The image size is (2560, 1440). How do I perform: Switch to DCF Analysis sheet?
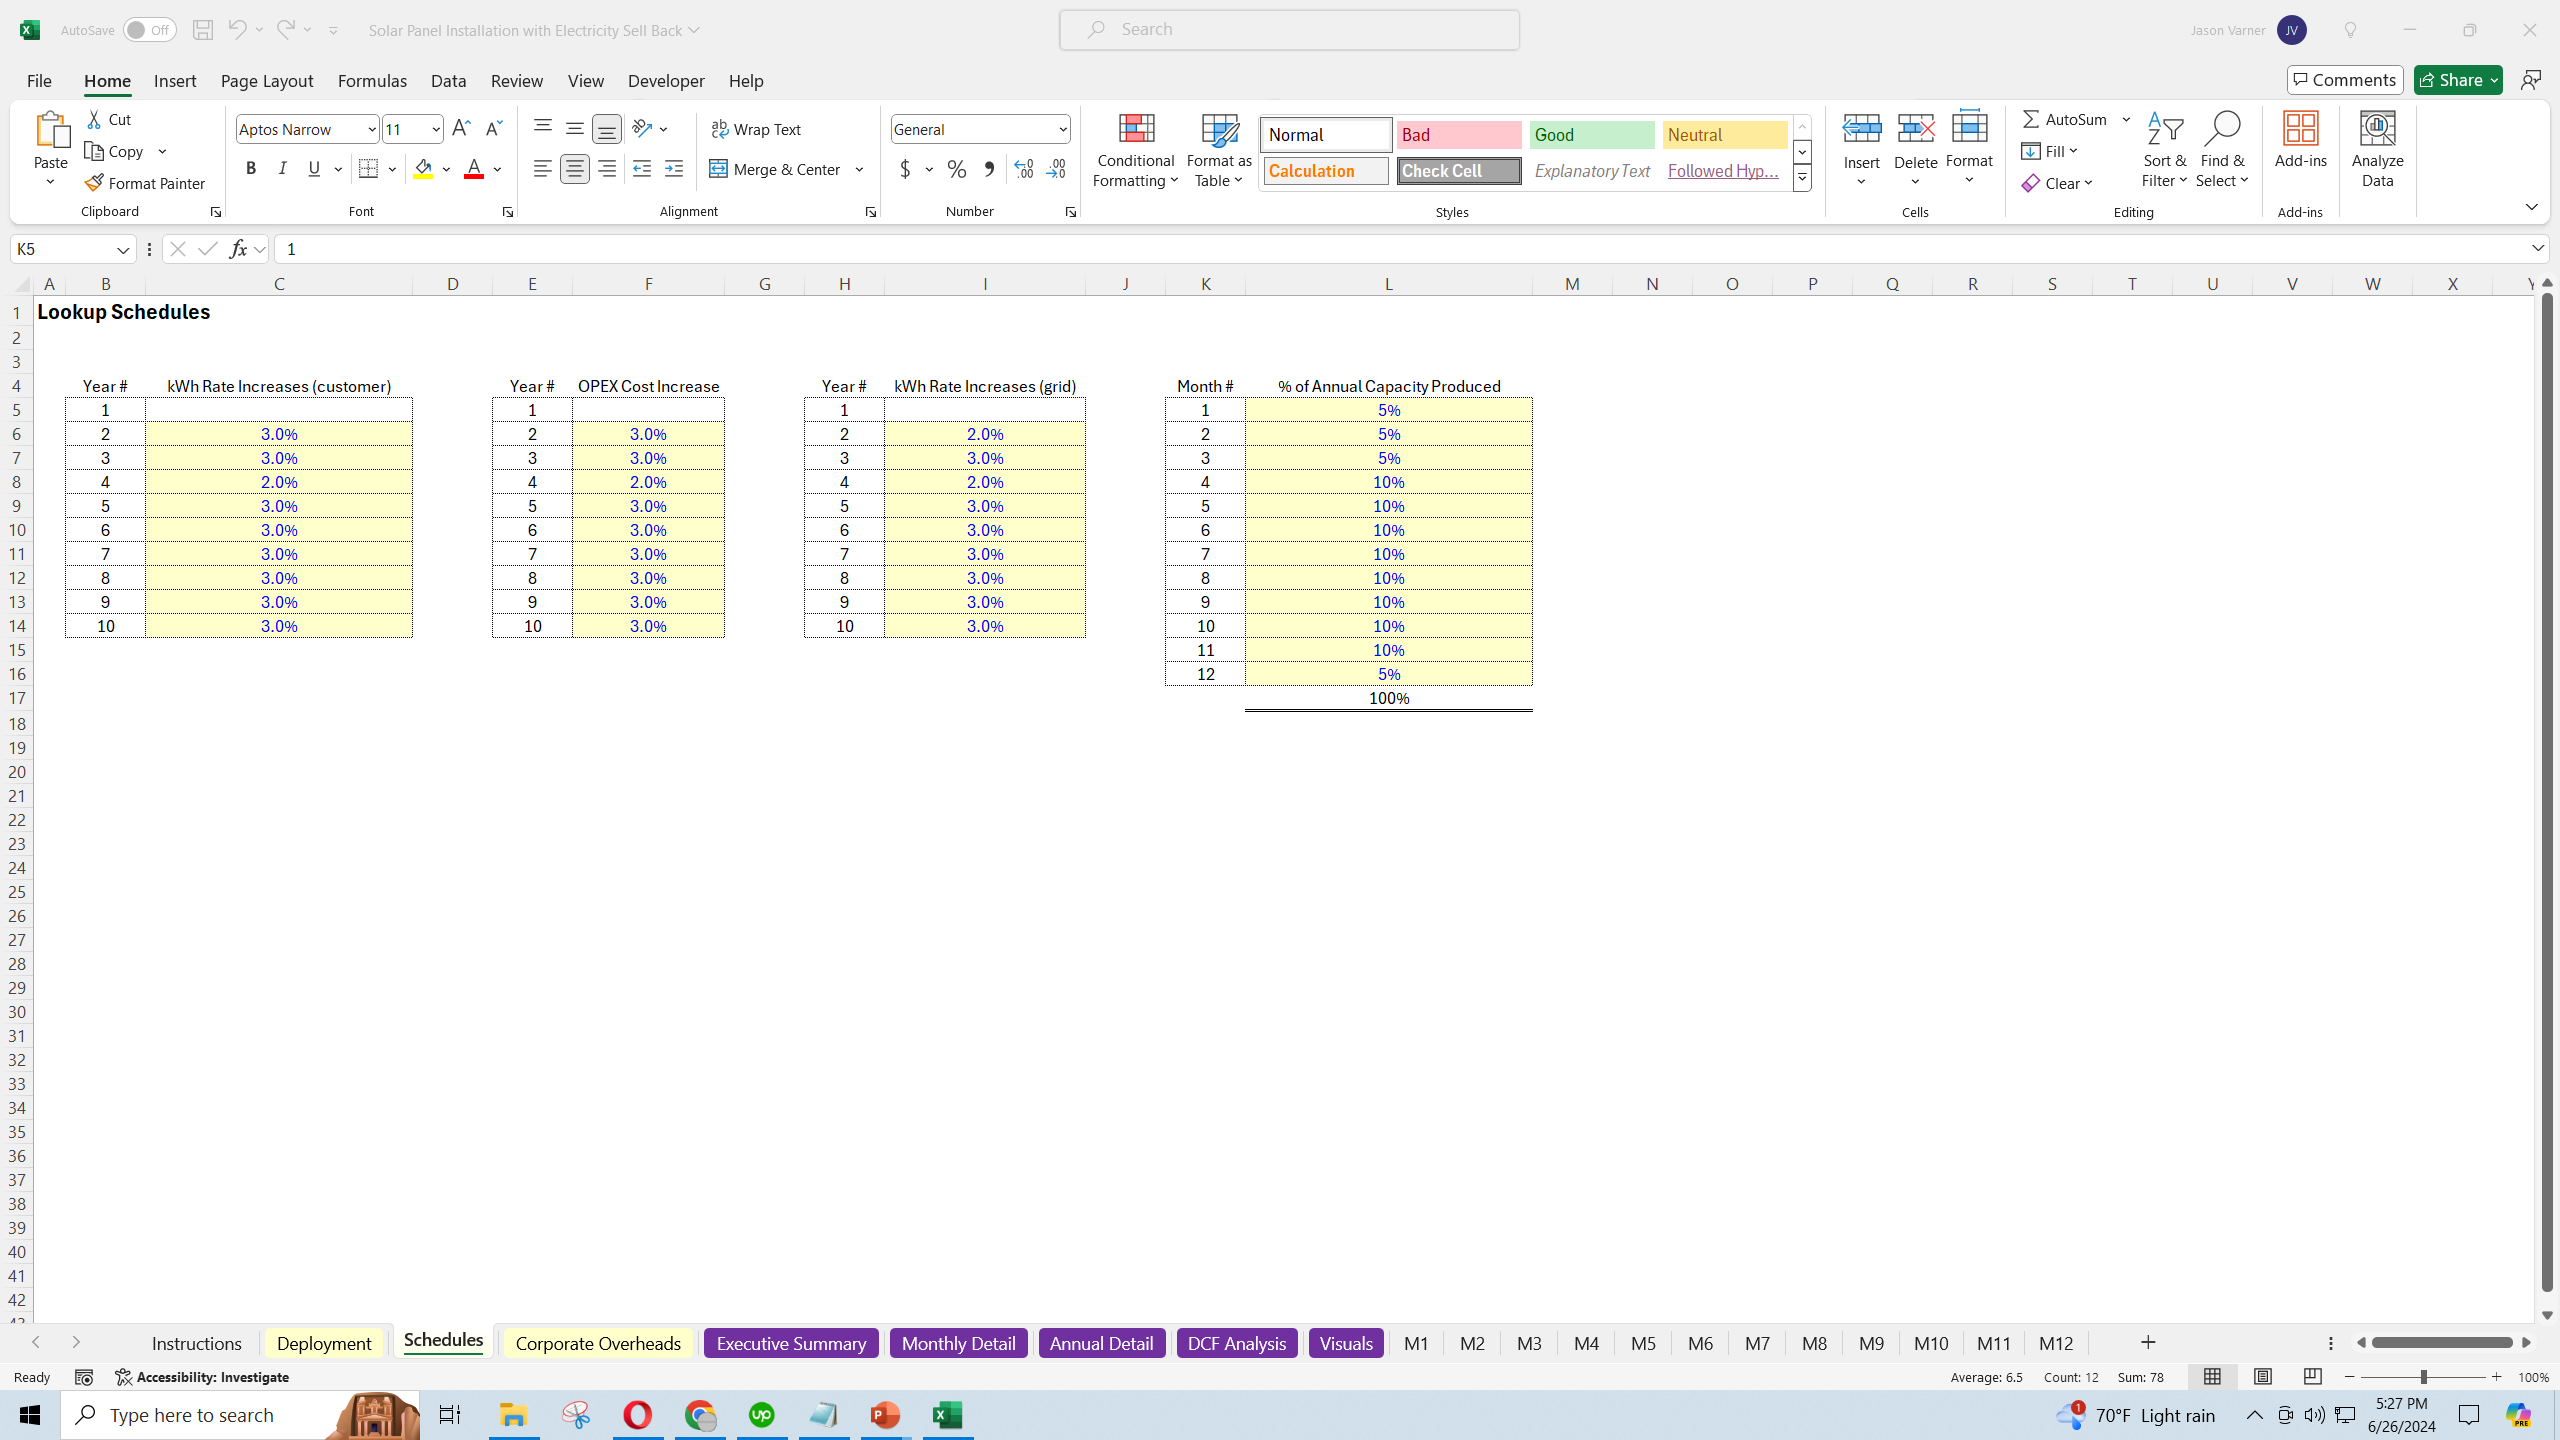1237,1343
